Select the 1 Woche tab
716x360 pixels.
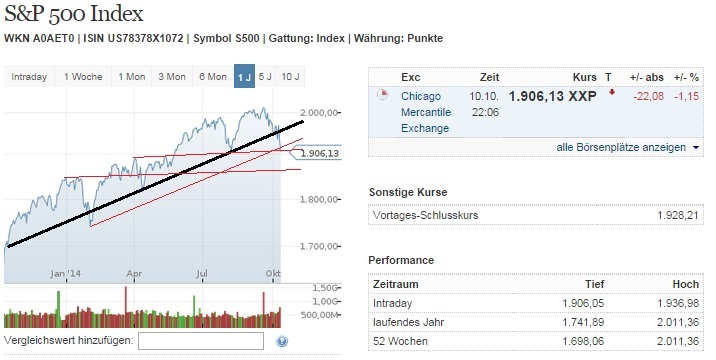click(83, 77)
